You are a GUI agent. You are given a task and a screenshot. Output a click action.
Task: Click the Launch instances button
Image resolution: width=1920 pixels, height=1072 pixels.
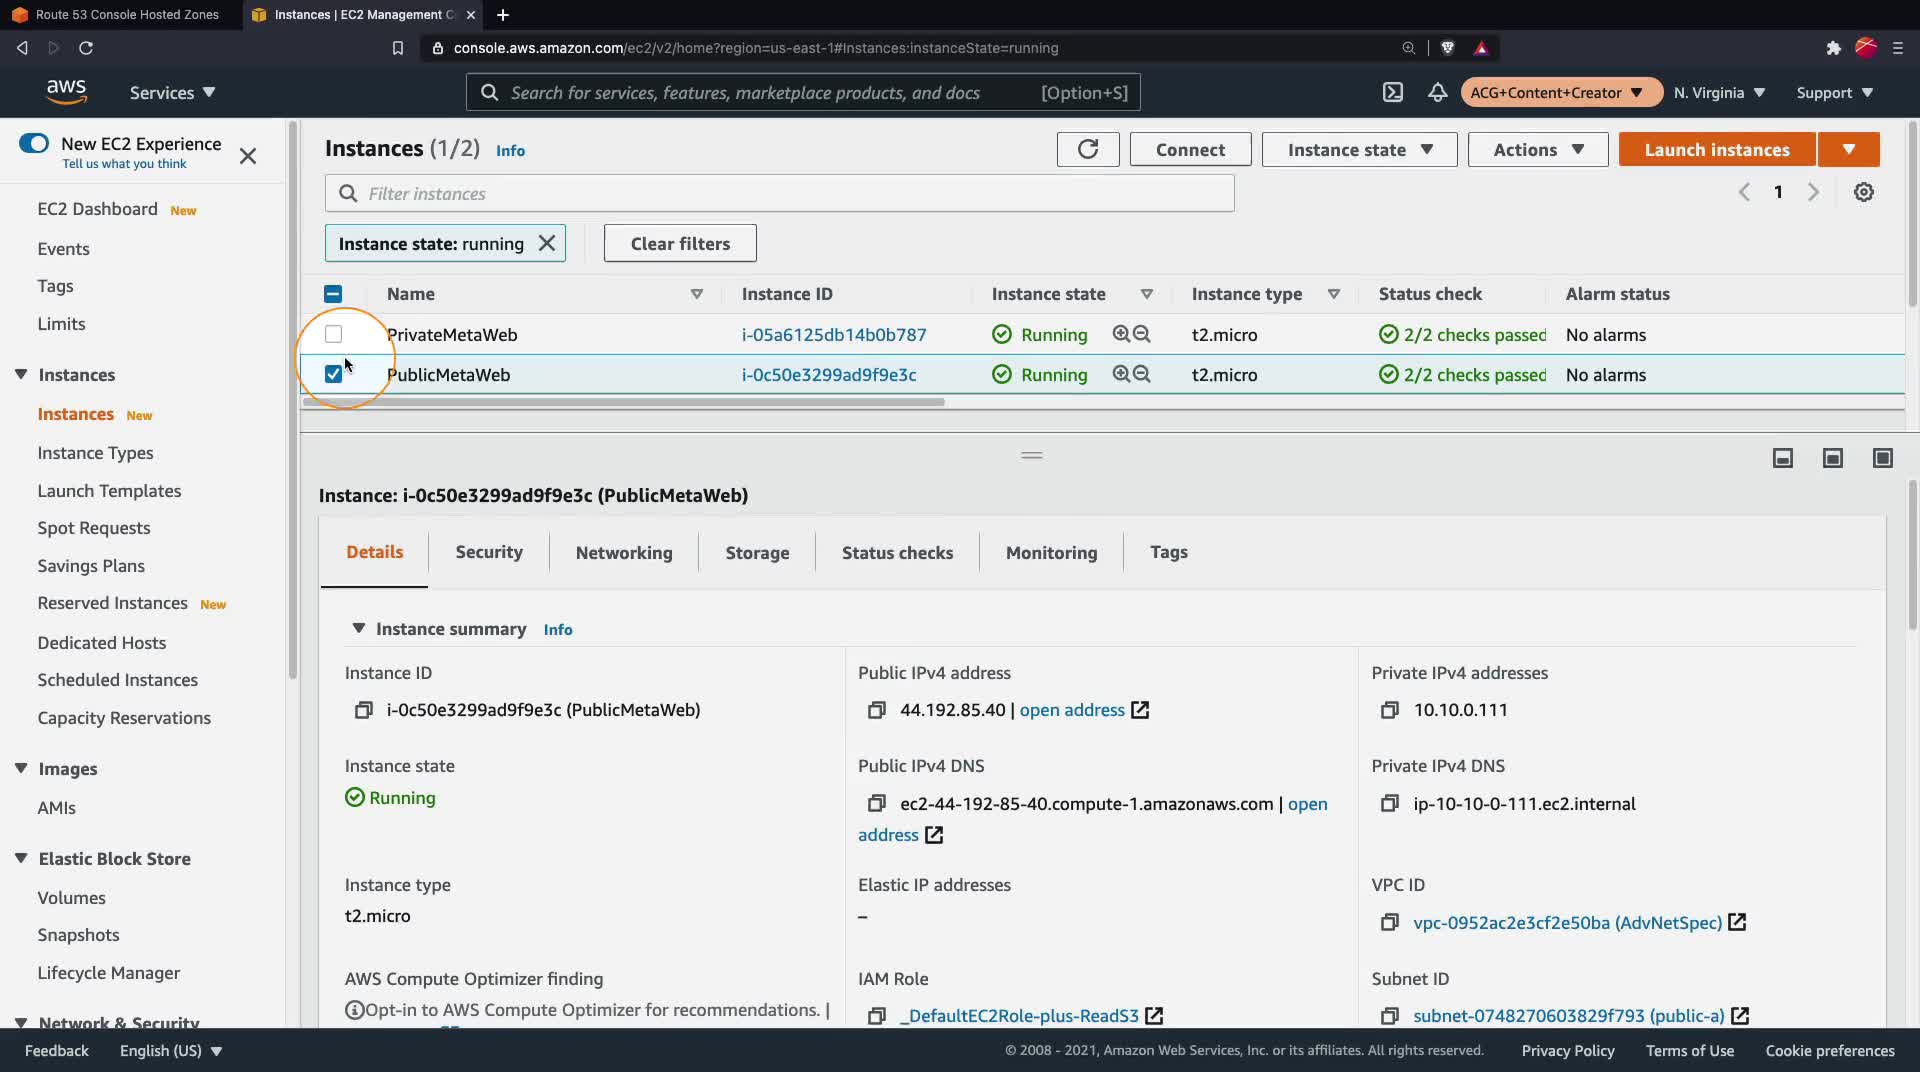[x=1716, y=149]
